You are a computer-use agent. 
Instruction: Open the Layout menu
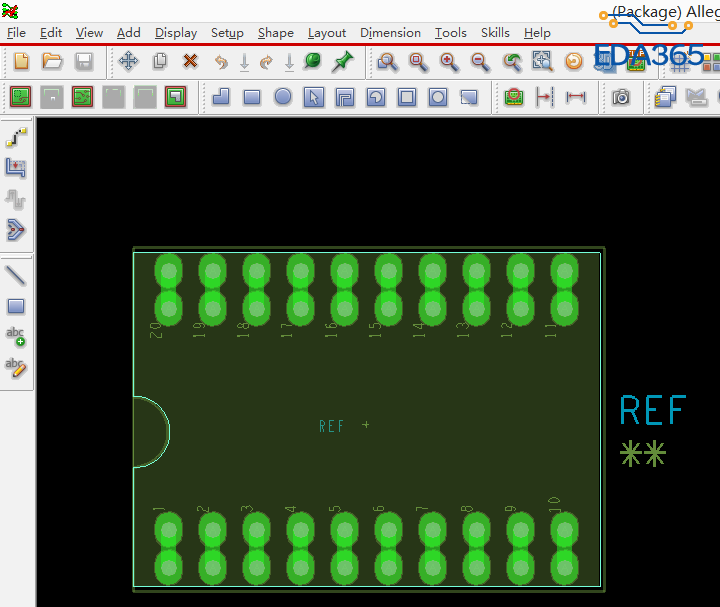[327, 33]
